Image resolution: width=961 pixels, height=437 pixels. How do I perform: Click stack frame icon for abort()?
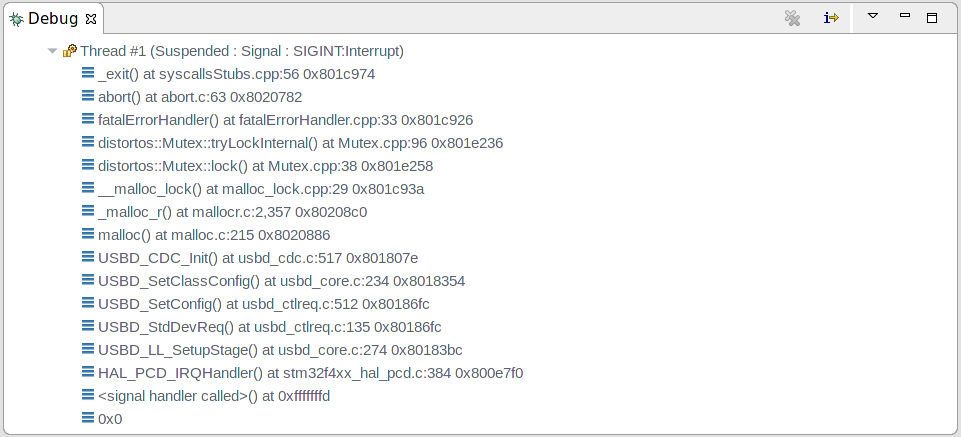(x=88, y=96)
